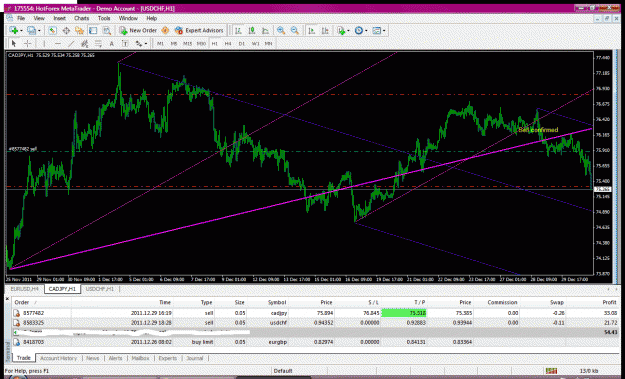Toggle Auto Scroll chart button
This screenshot has width=625, height=379.
tap(312, 30)
